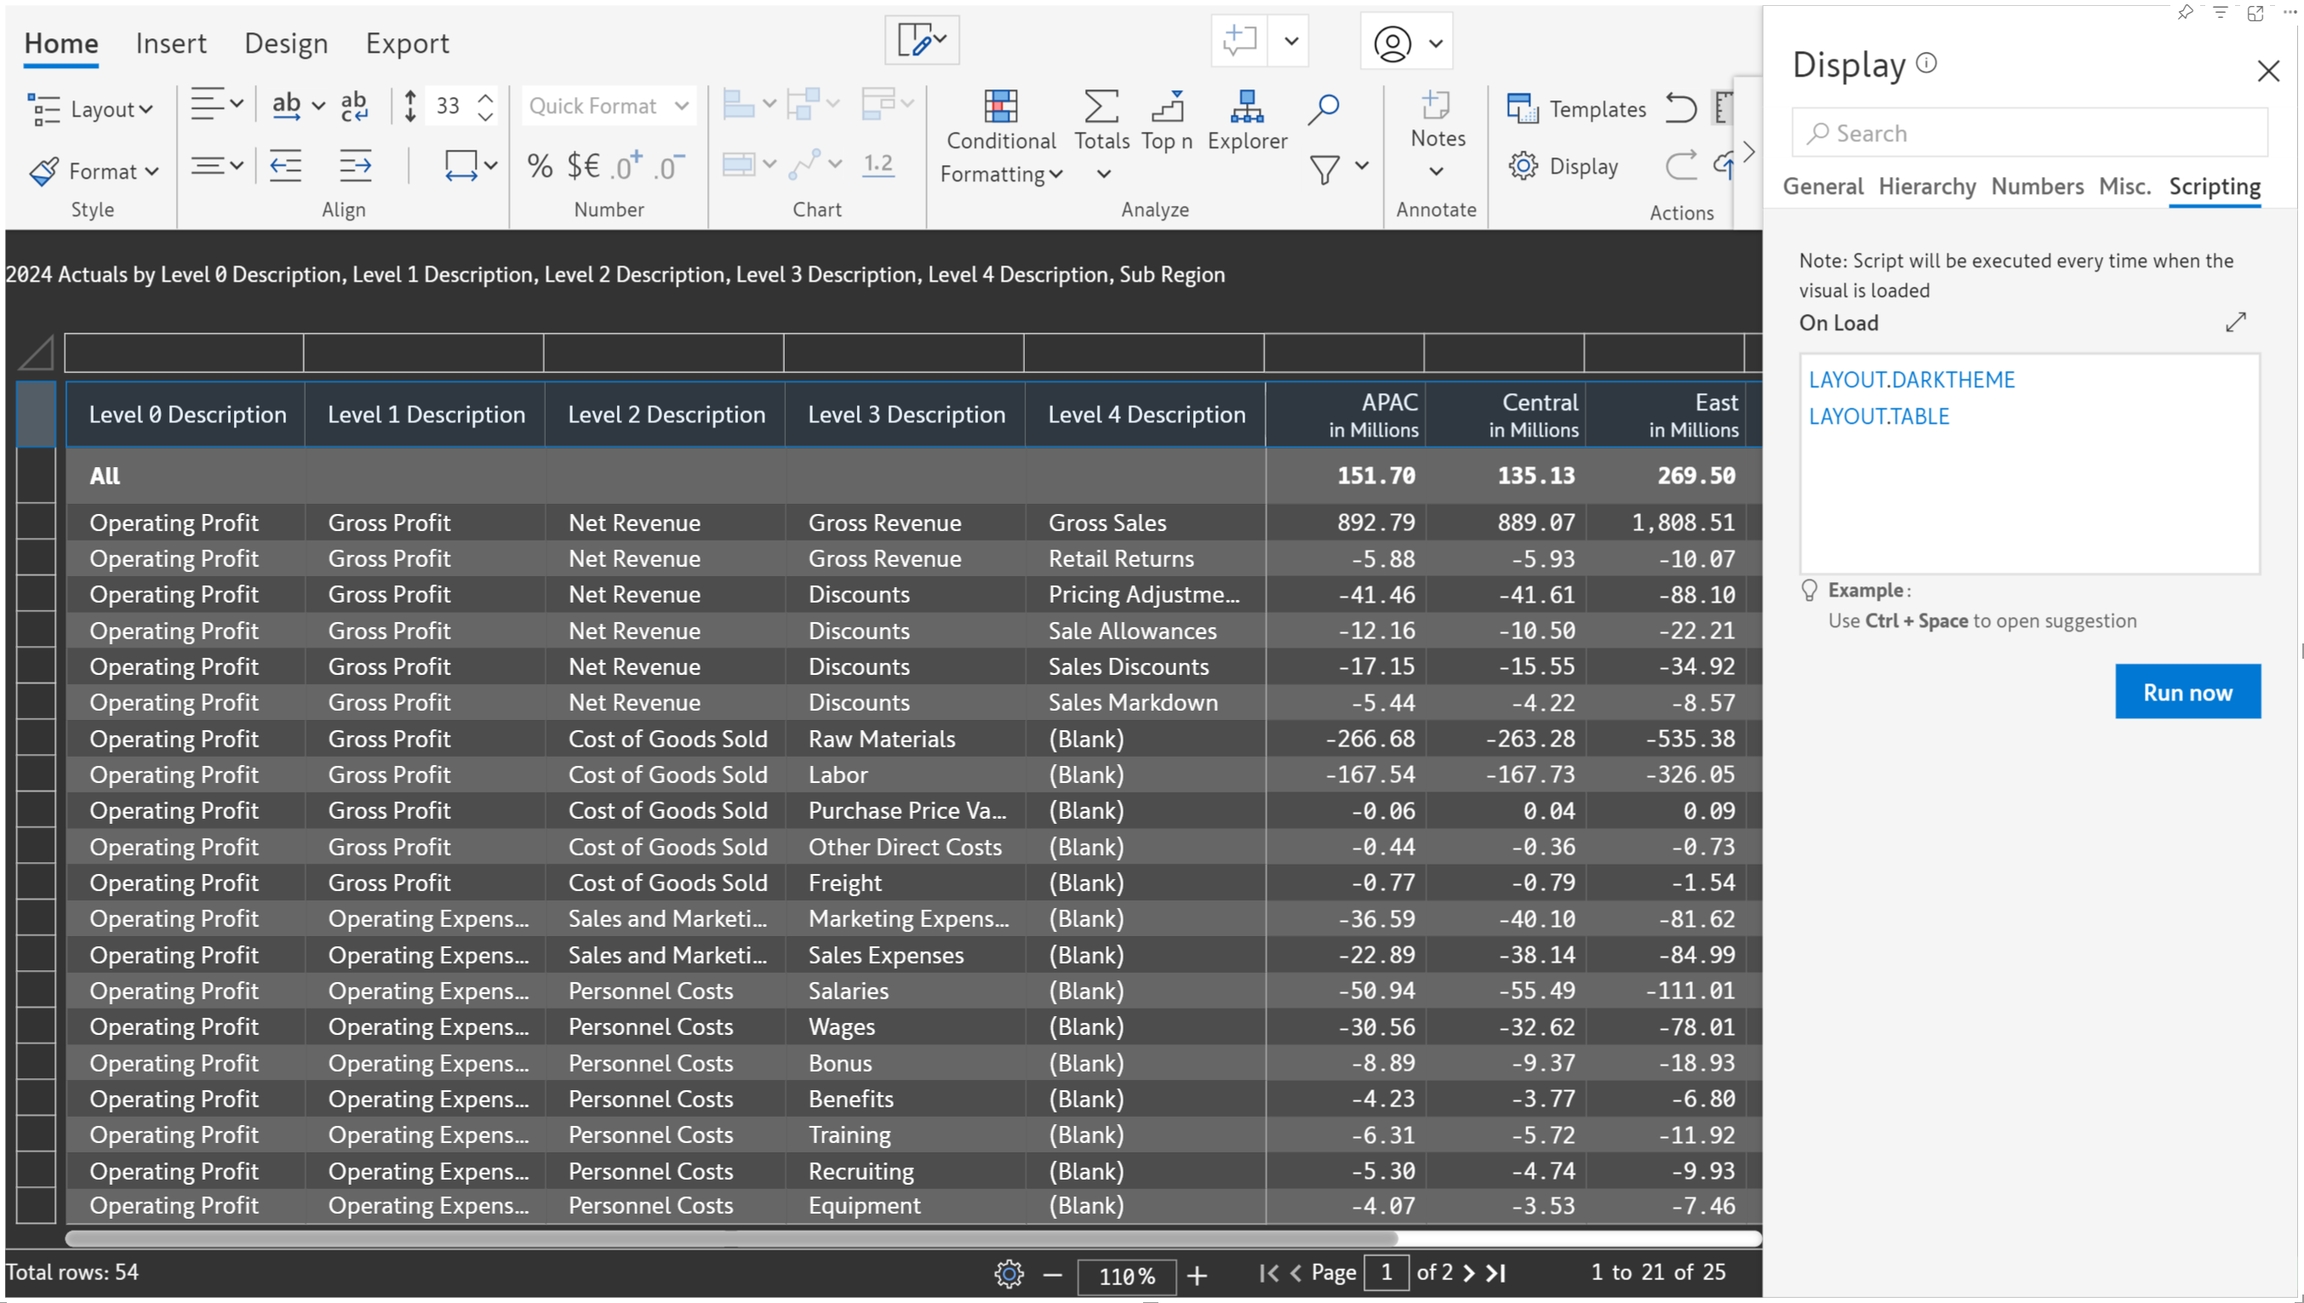Screen dimensions: 2304x1303
Task: Click the percent number format icon
Action: (x=540, y=166)
